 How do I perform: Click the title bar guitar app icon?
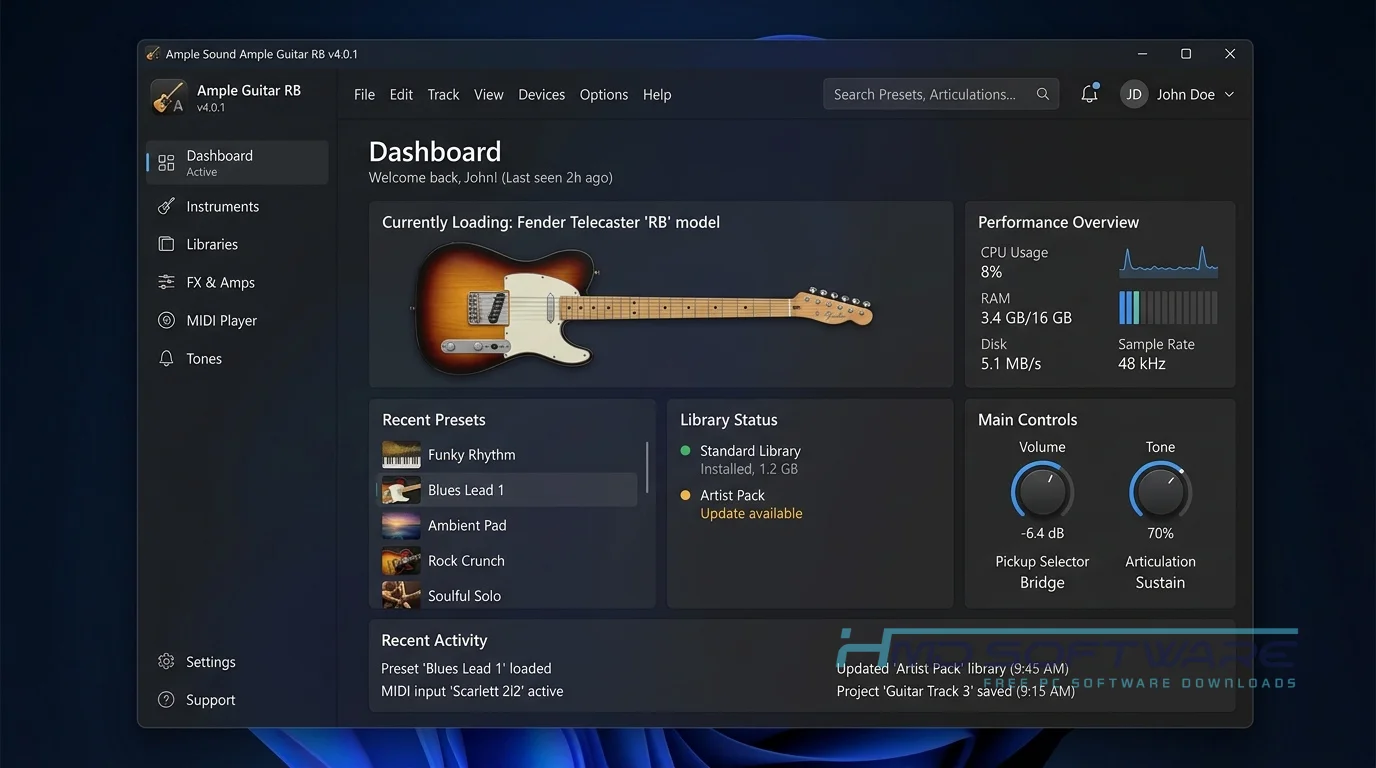pos(152,53)
